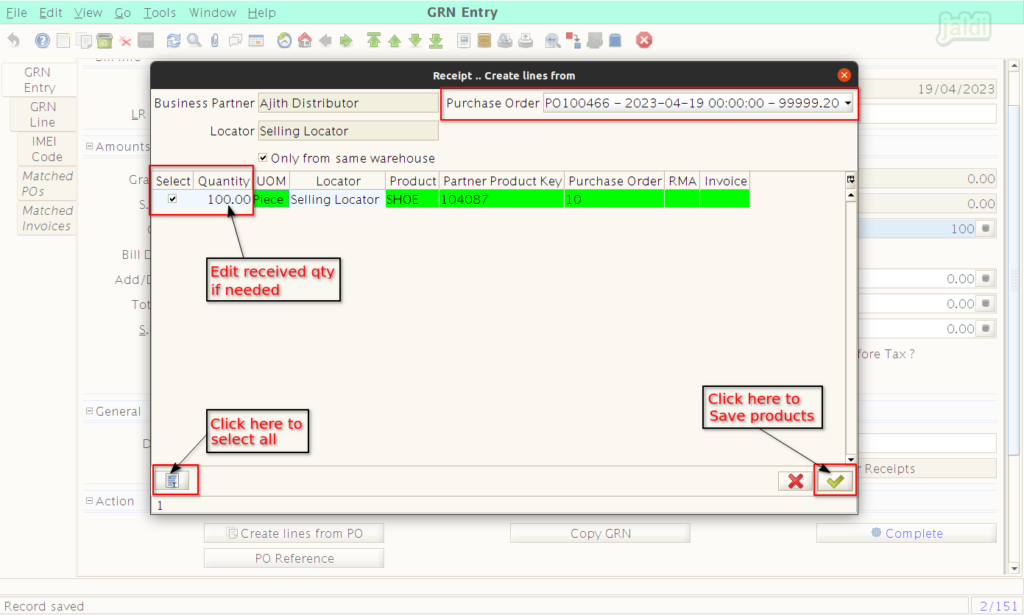Click the PO Reference button

click(x=294, y=558)
